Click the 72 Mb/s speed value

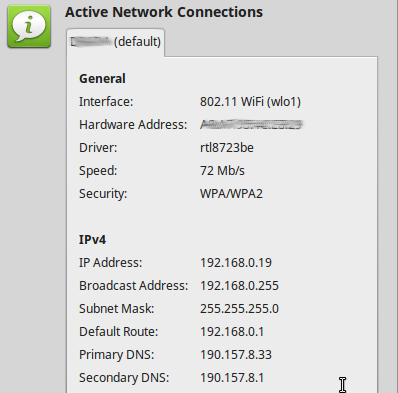click(222, 171)
